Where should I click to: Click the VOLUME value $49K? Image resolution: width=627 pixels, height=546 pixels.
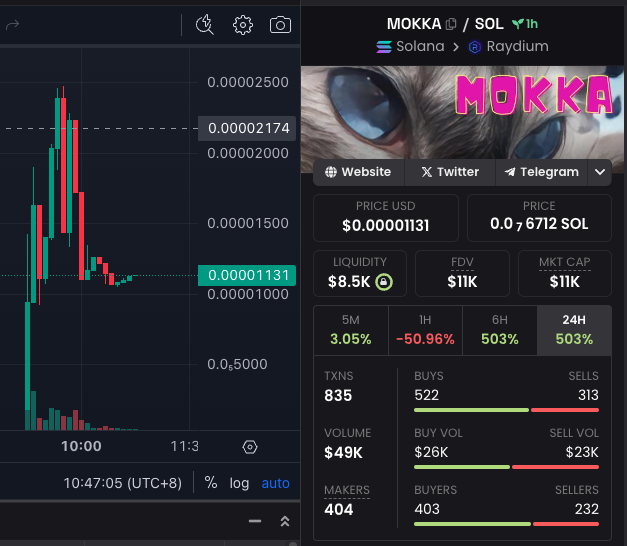(343, 453)
